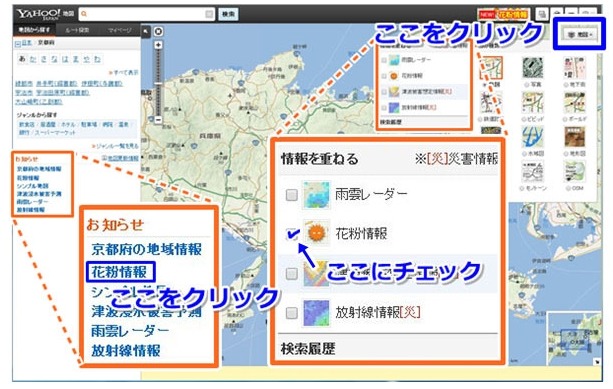Click the Yahoo! Japan 地図 logo
This screenshot has width=613, height=389.
pyautogui.click(x=45, y=14)
